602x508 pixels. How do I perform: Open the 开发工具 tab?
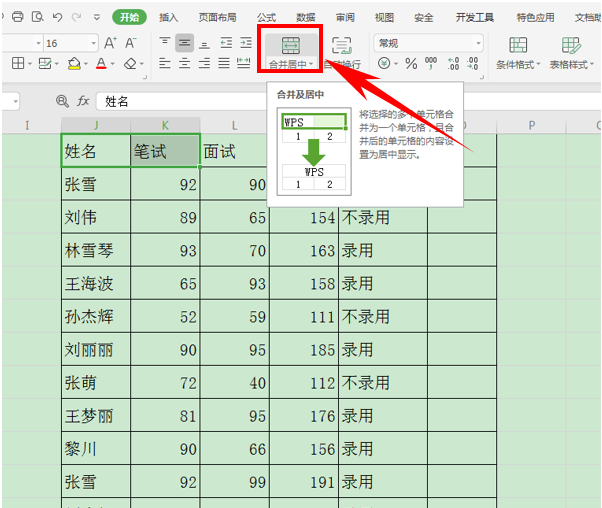click(x=475, y=17)
